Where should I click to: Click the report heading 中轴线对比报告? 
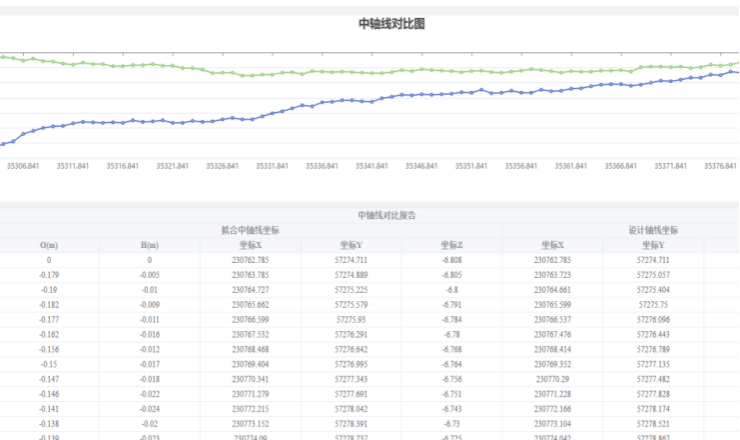pyautogui.click(x=387, y=215)
